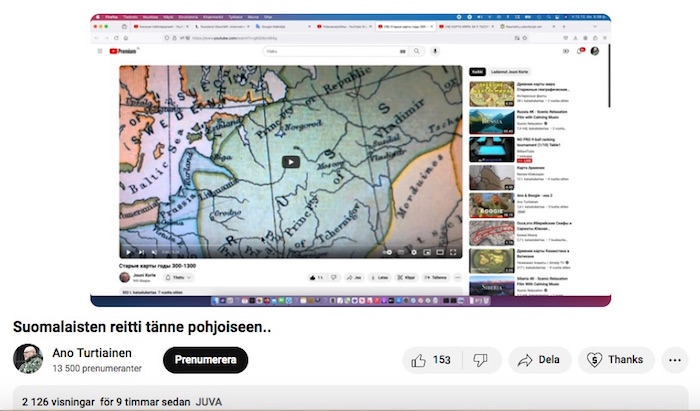Click the next-video icon in the inner player
This screenshot has width=700, height=411.
141,252
